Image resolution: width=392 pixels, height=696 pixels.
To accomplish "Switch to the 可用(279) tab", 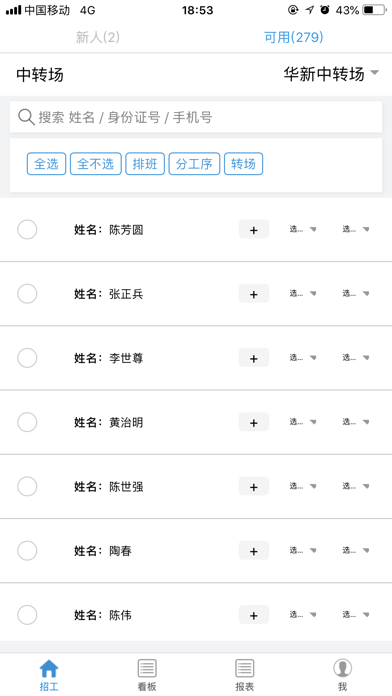I will point(293,37).
